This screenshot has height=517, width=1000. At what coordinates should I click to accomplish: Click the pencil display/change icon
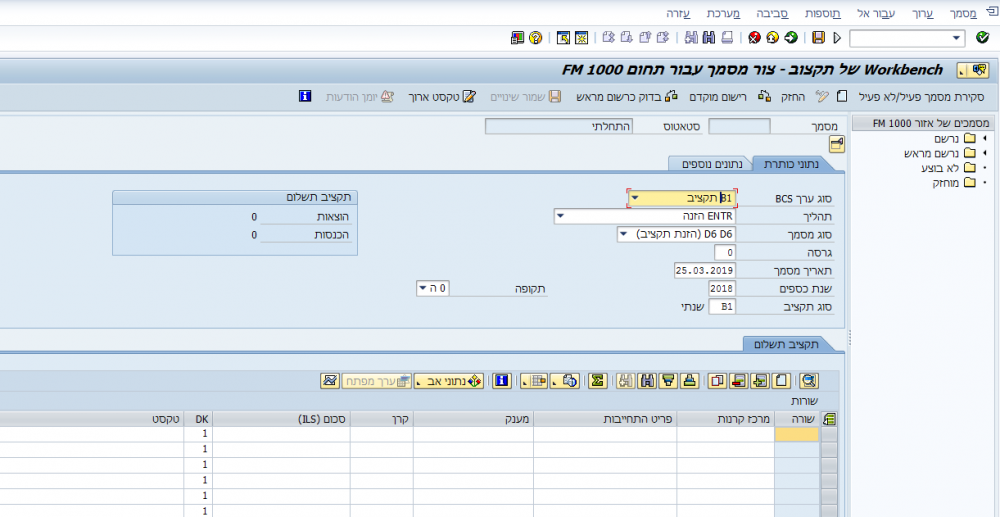pos(822,97)
